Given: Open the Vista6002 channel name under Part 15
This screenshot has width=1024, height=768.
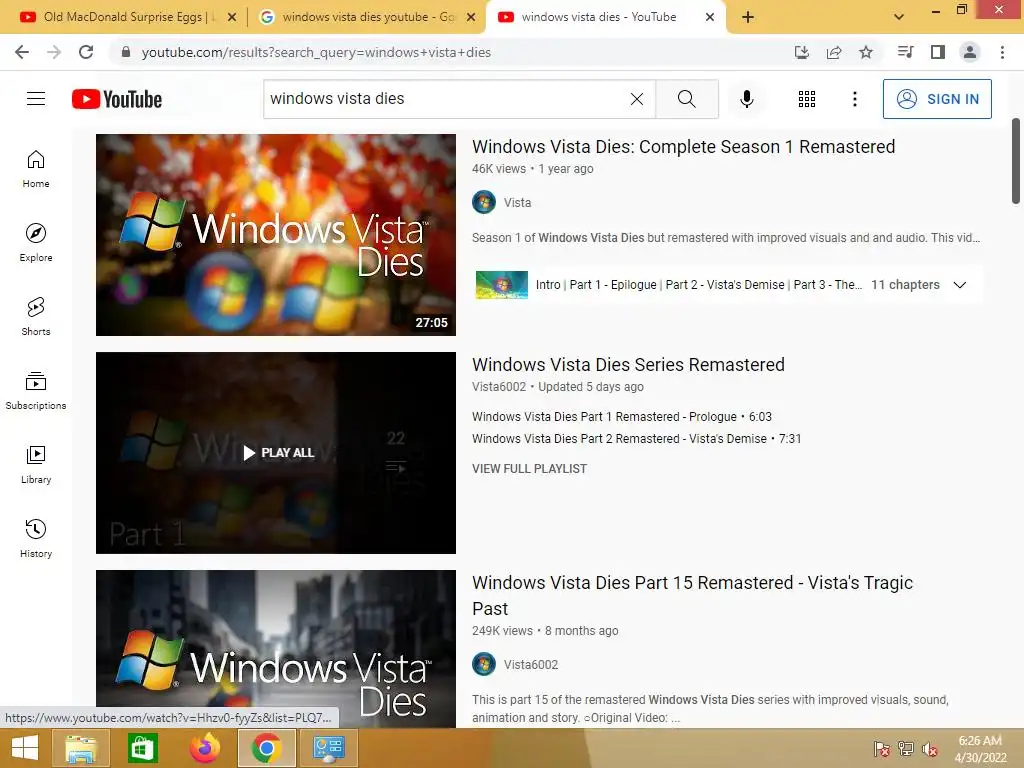Looking at the screenshot, I should pos(531,664).
